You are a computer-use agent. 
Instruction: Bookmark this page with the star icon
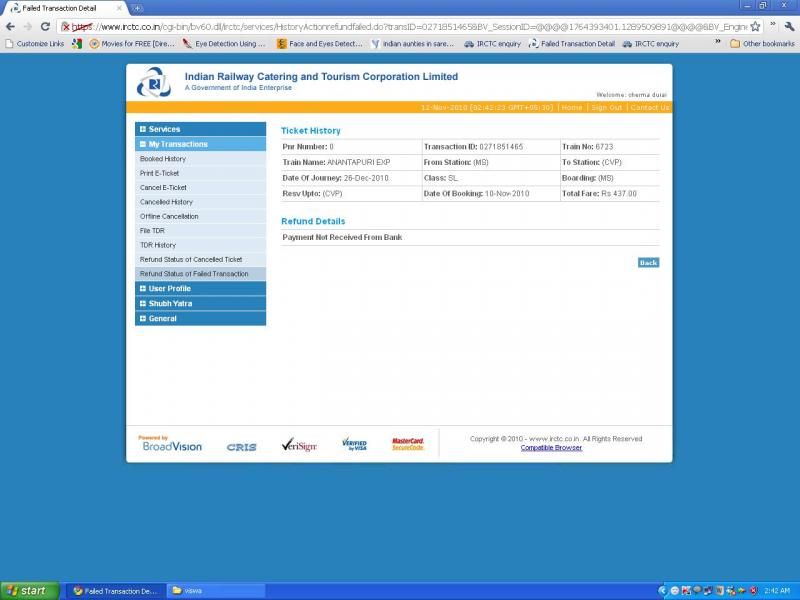tap(755, 27)
